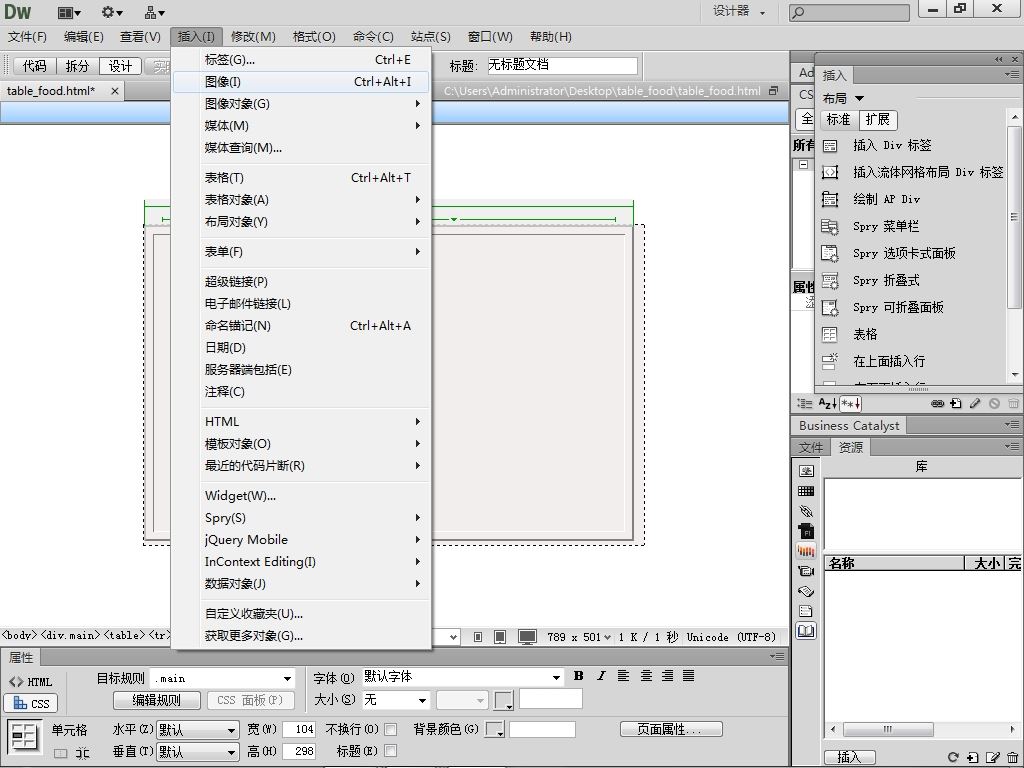Open the Vertical alignment dropdown
The width and height of the screenshot is (1024, 768).
(197, 752)
